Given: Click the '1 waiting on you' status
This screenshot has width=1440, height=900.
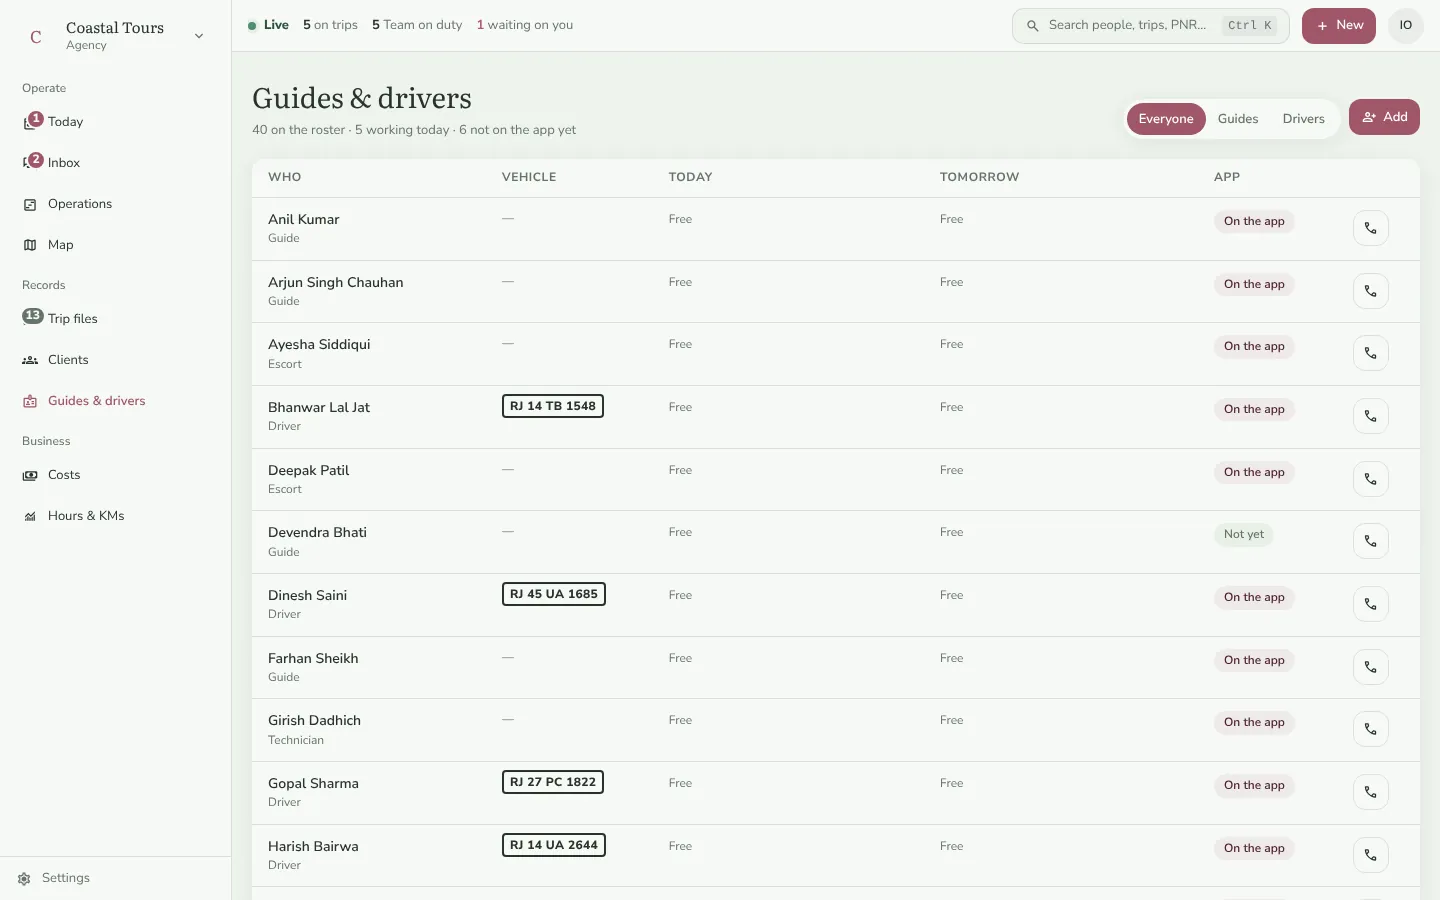Looking at the screenshot, I should coord(525,25).
